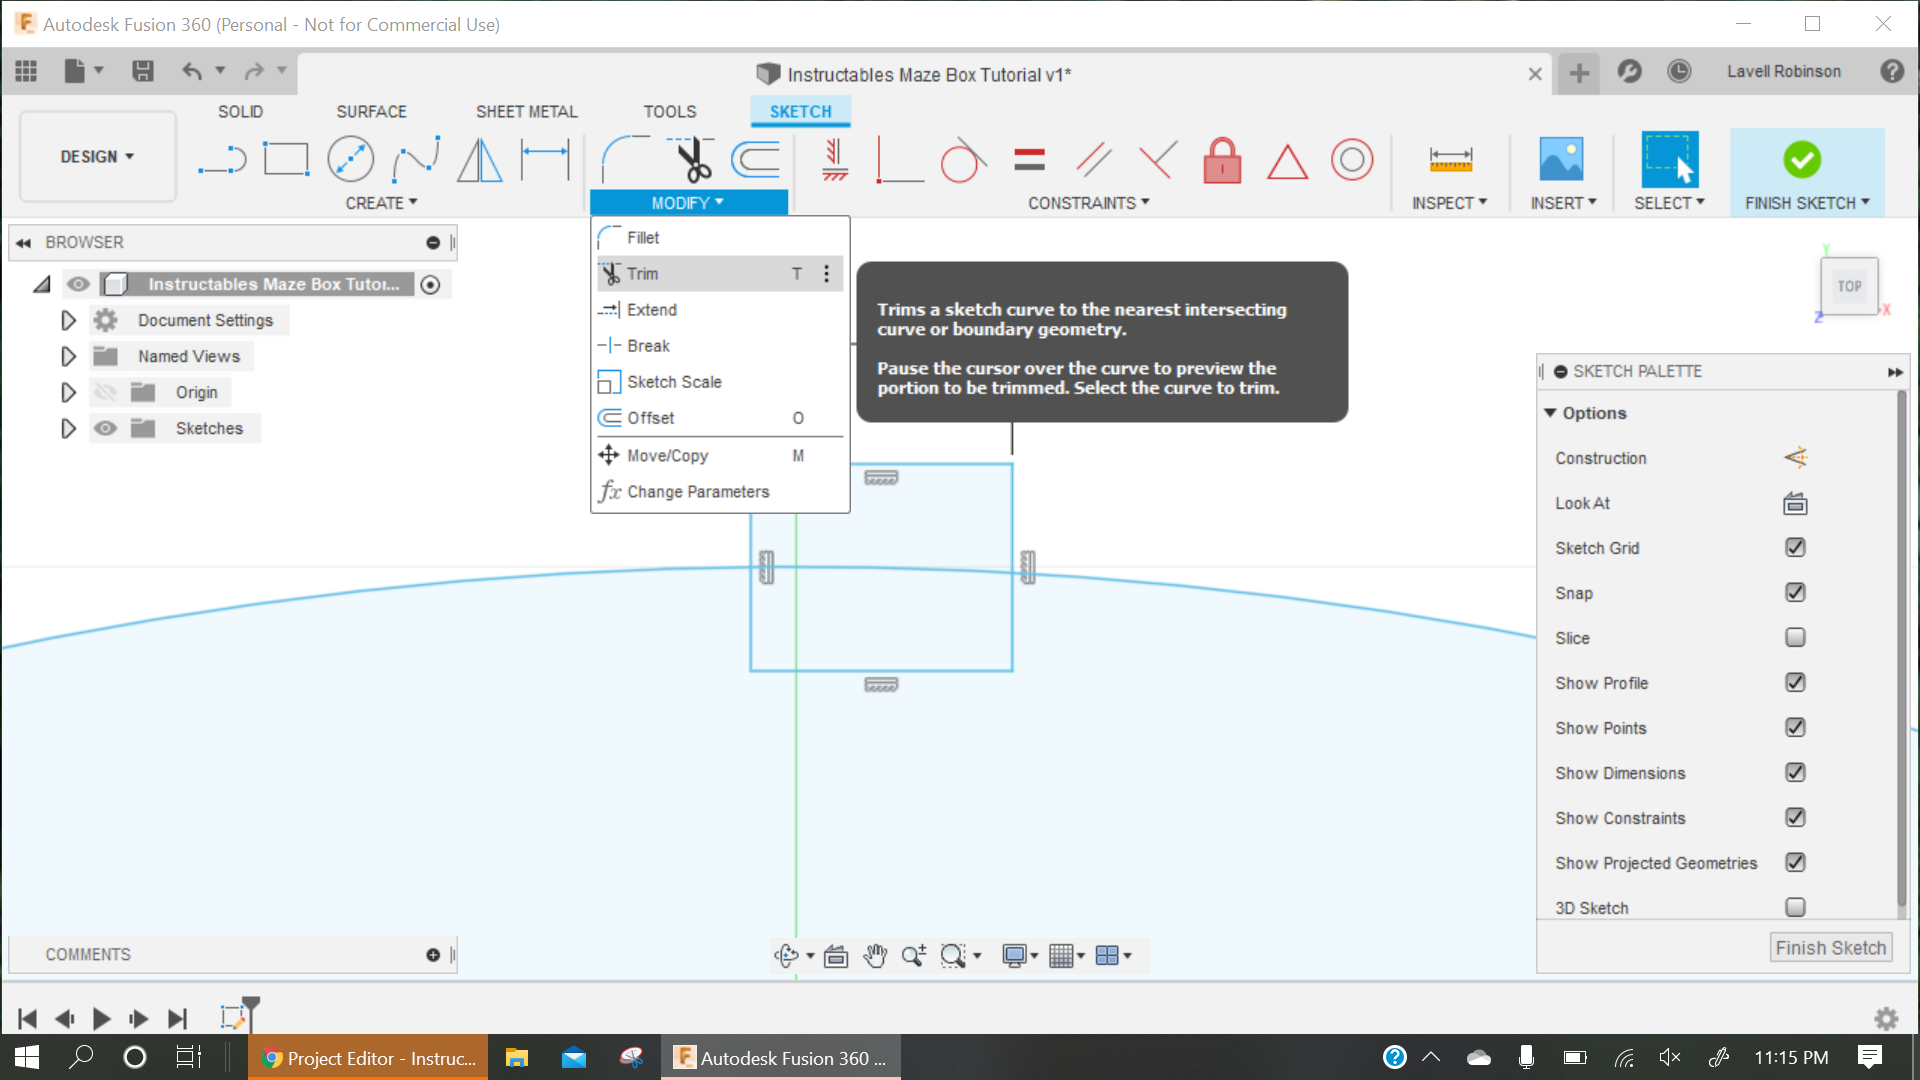The width and height of the screenshot is (1920, 1080).
Task: Click the Insert image icon
Action: [x=1562, y=160]
